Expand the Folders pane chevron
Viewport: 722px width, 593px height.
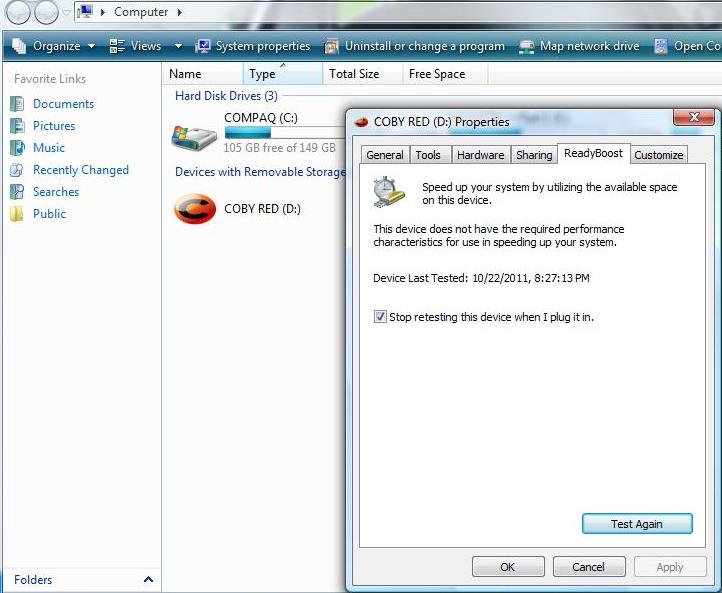(148, 579)
